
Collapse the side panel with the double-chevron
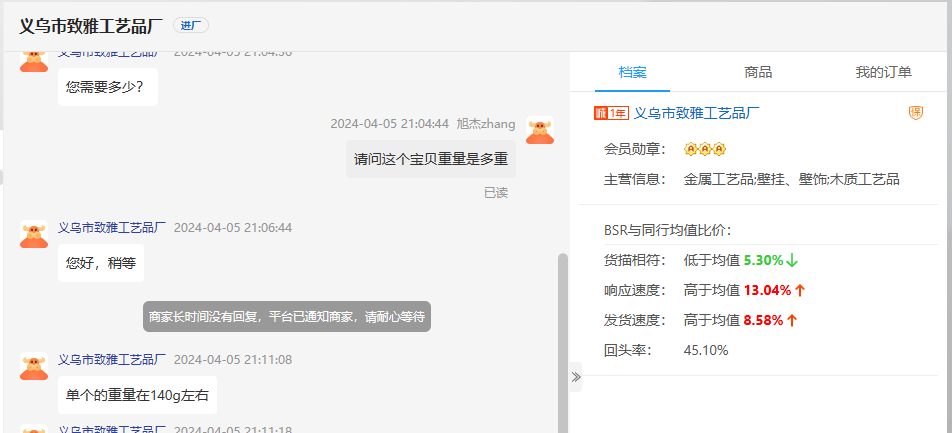click(x=576, y=377)
